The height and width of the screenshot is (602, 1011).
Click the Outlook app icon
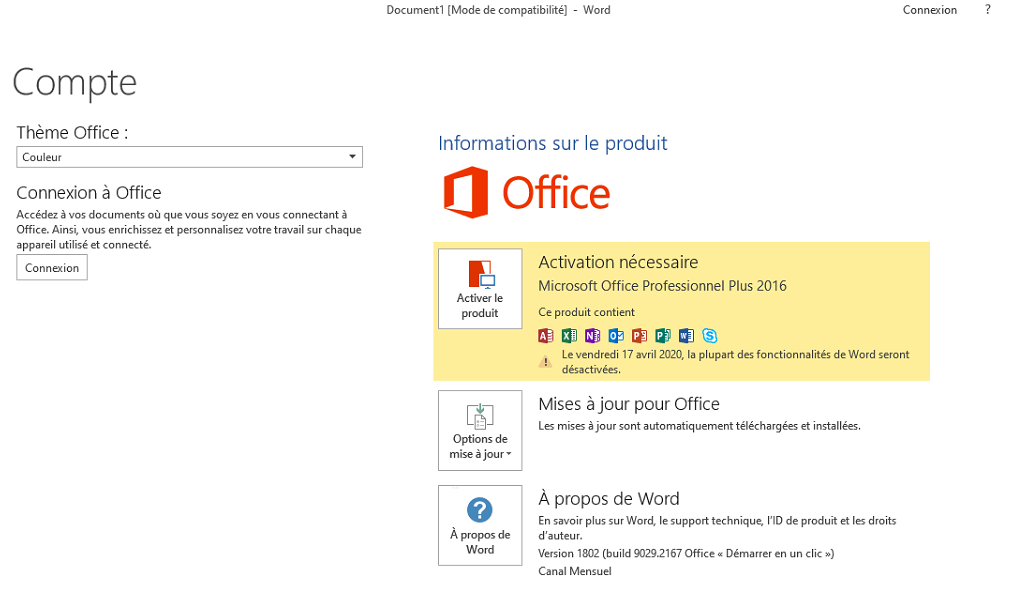[616, 336]
